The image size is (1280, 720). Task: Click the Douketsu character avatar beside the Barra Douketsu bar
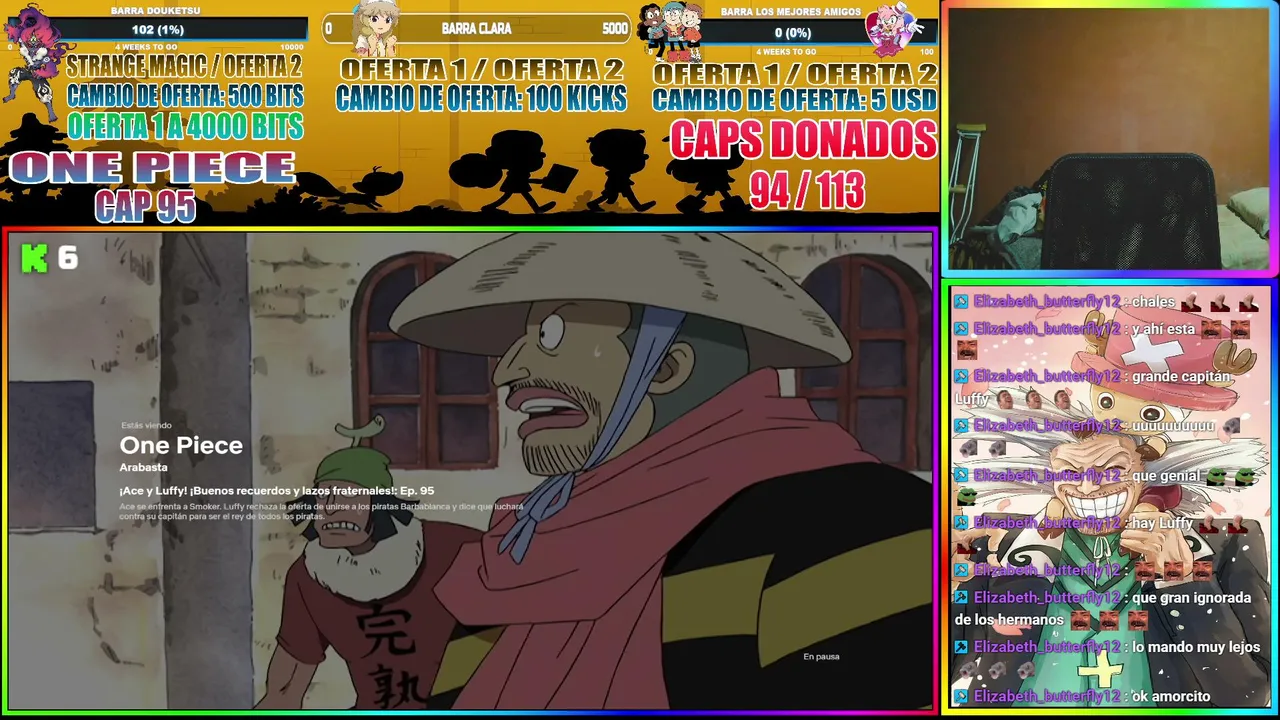[34, 58]
